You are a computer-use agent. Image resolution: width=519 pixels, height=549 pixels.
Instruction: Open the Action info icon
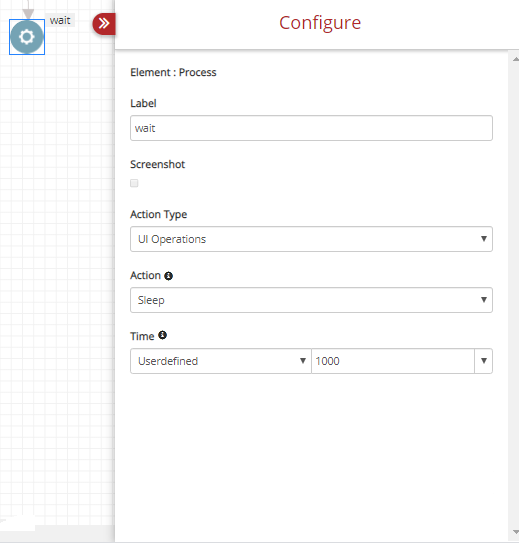[168, 276]
